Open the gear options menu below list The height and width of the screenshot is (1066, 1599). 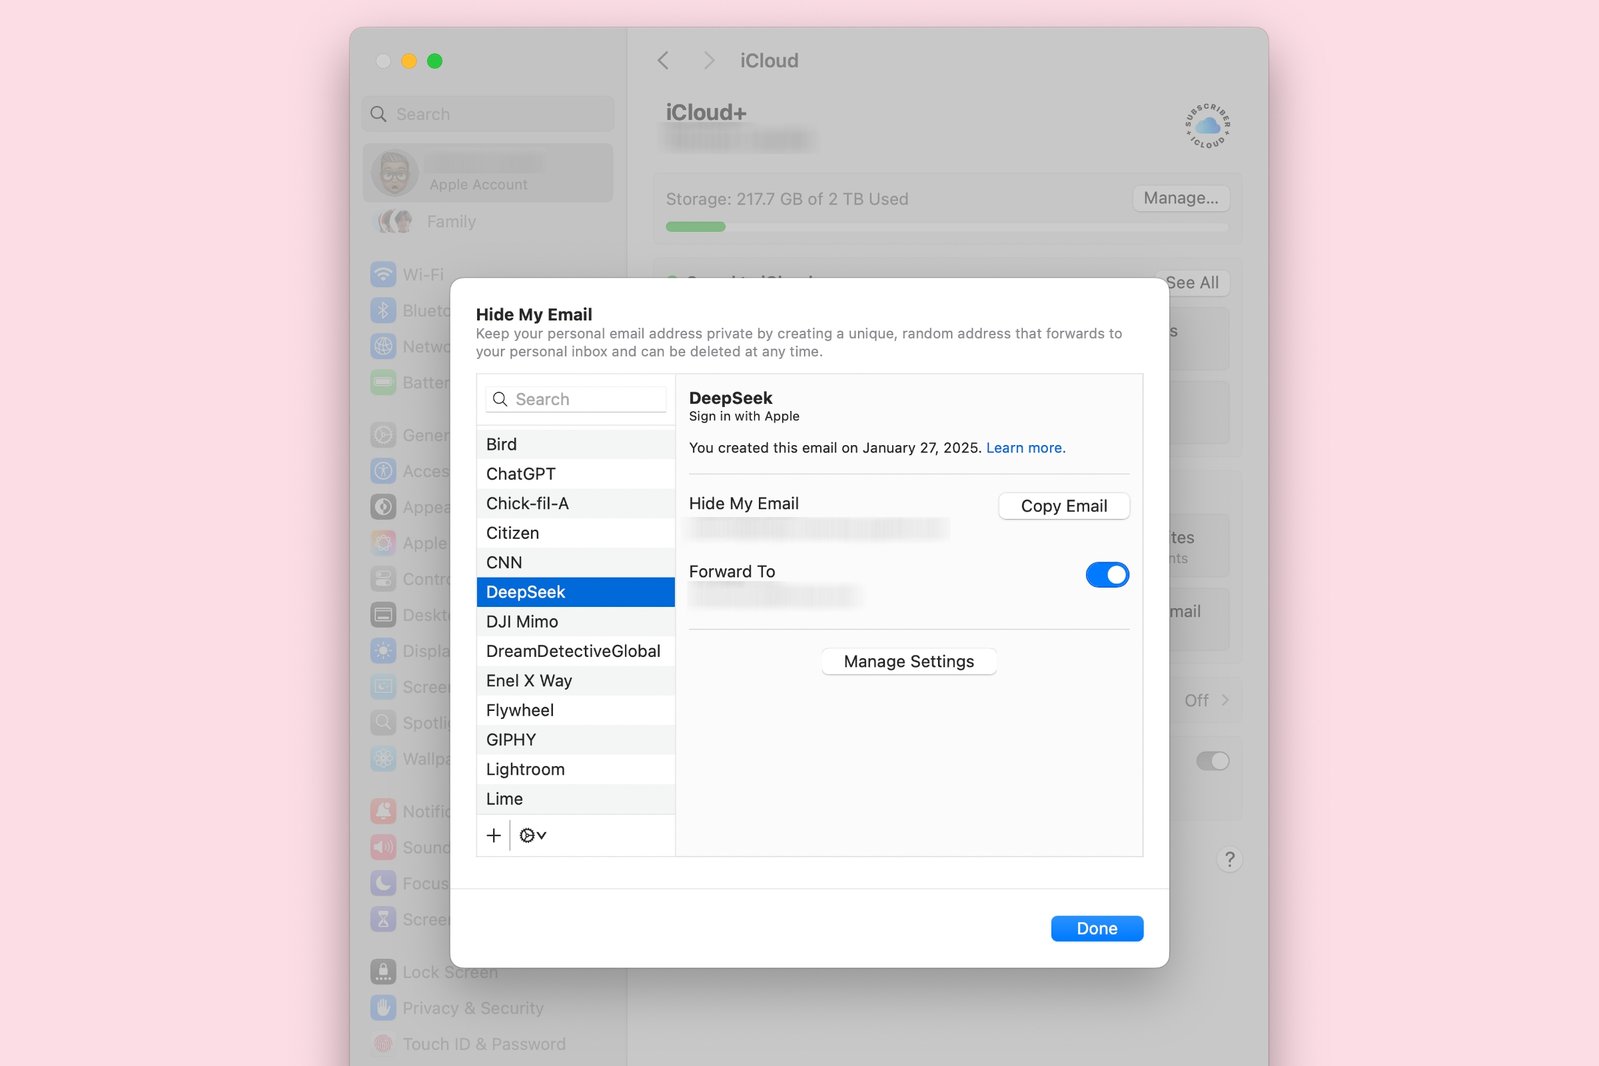(x=532, y=835)
